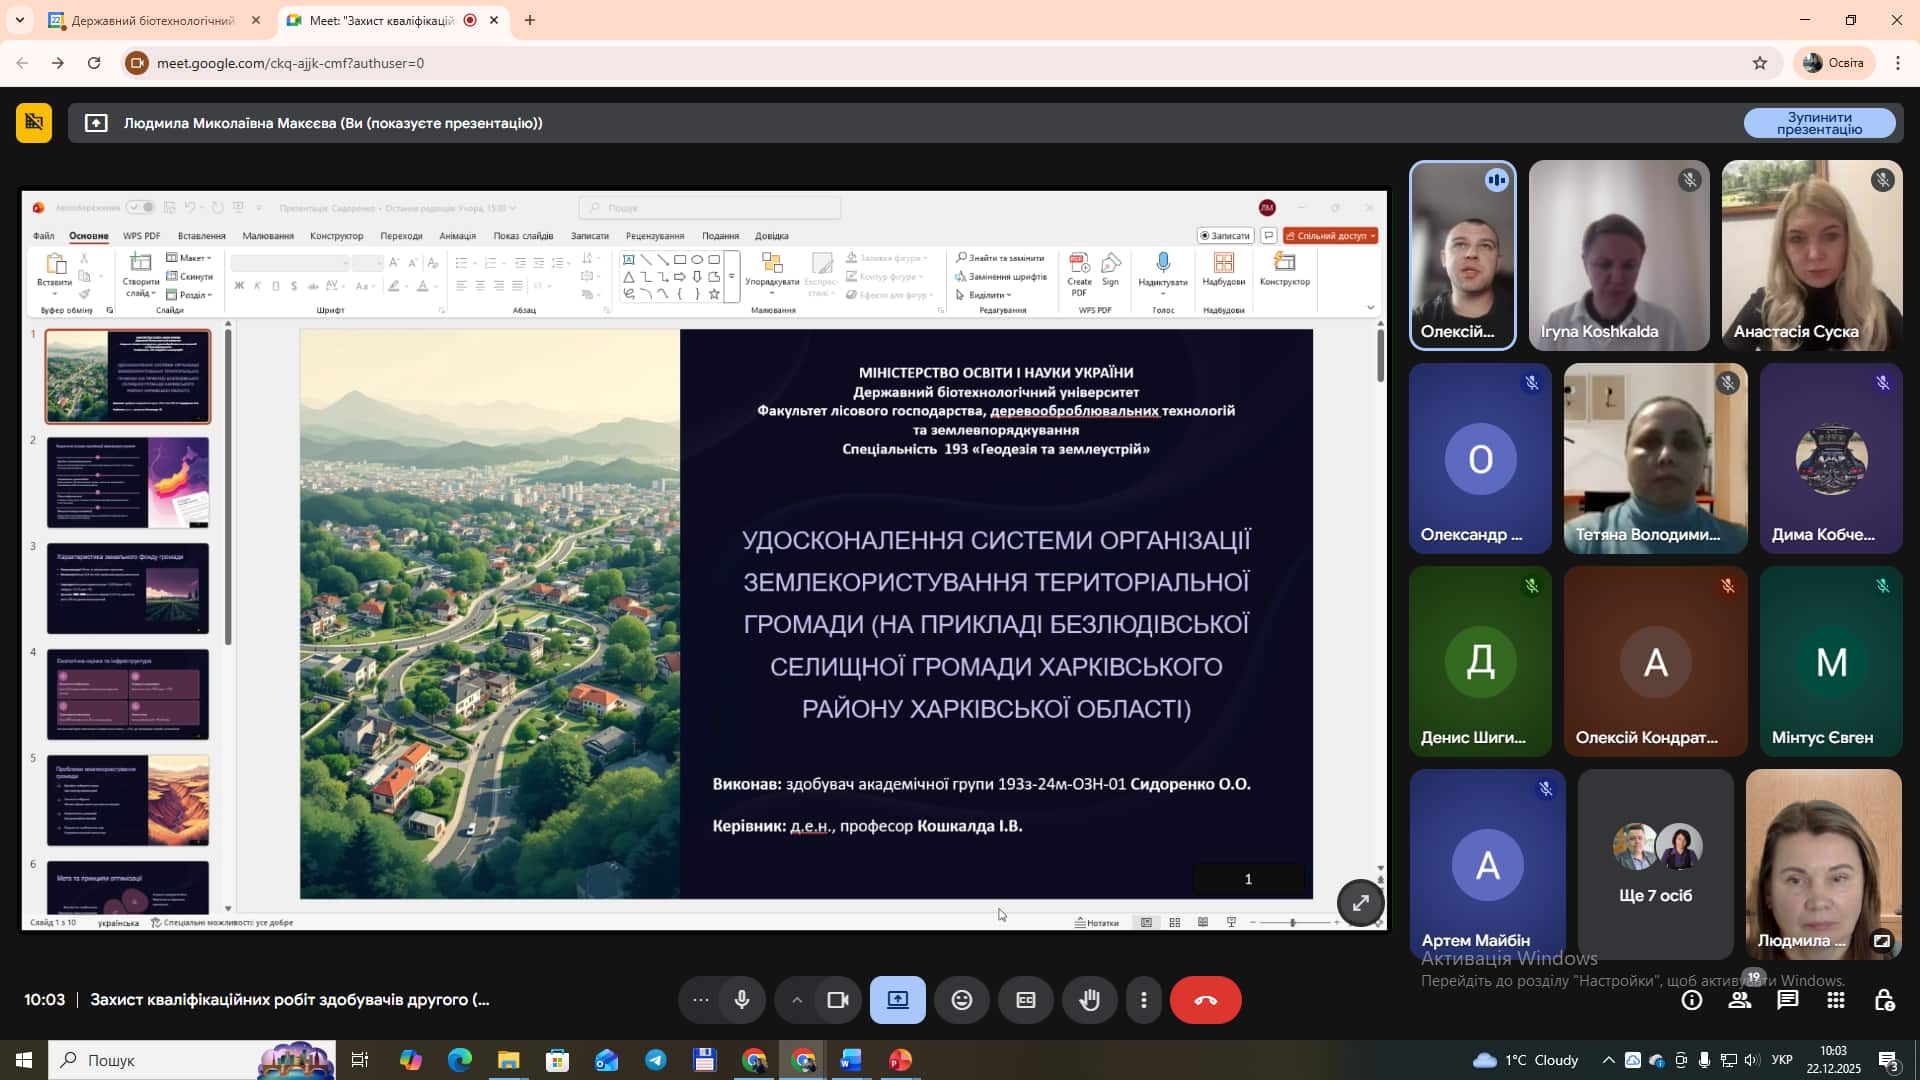
Task: Open Chrome tab search dropdown arrow
Action: click(x=19, y=20)
